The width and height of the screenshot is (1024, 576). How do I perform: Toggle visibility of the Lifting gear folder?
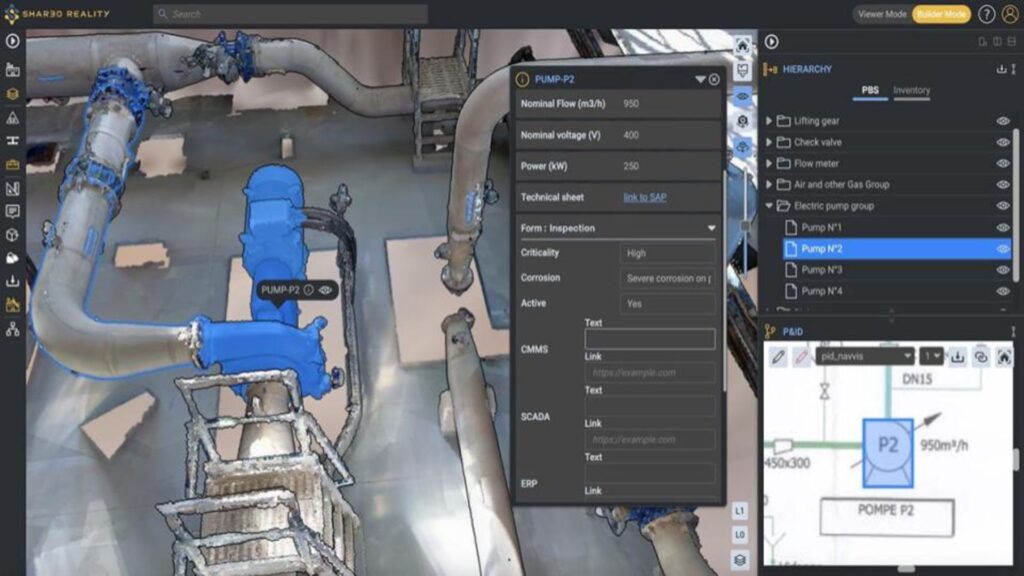point(1002,121)
